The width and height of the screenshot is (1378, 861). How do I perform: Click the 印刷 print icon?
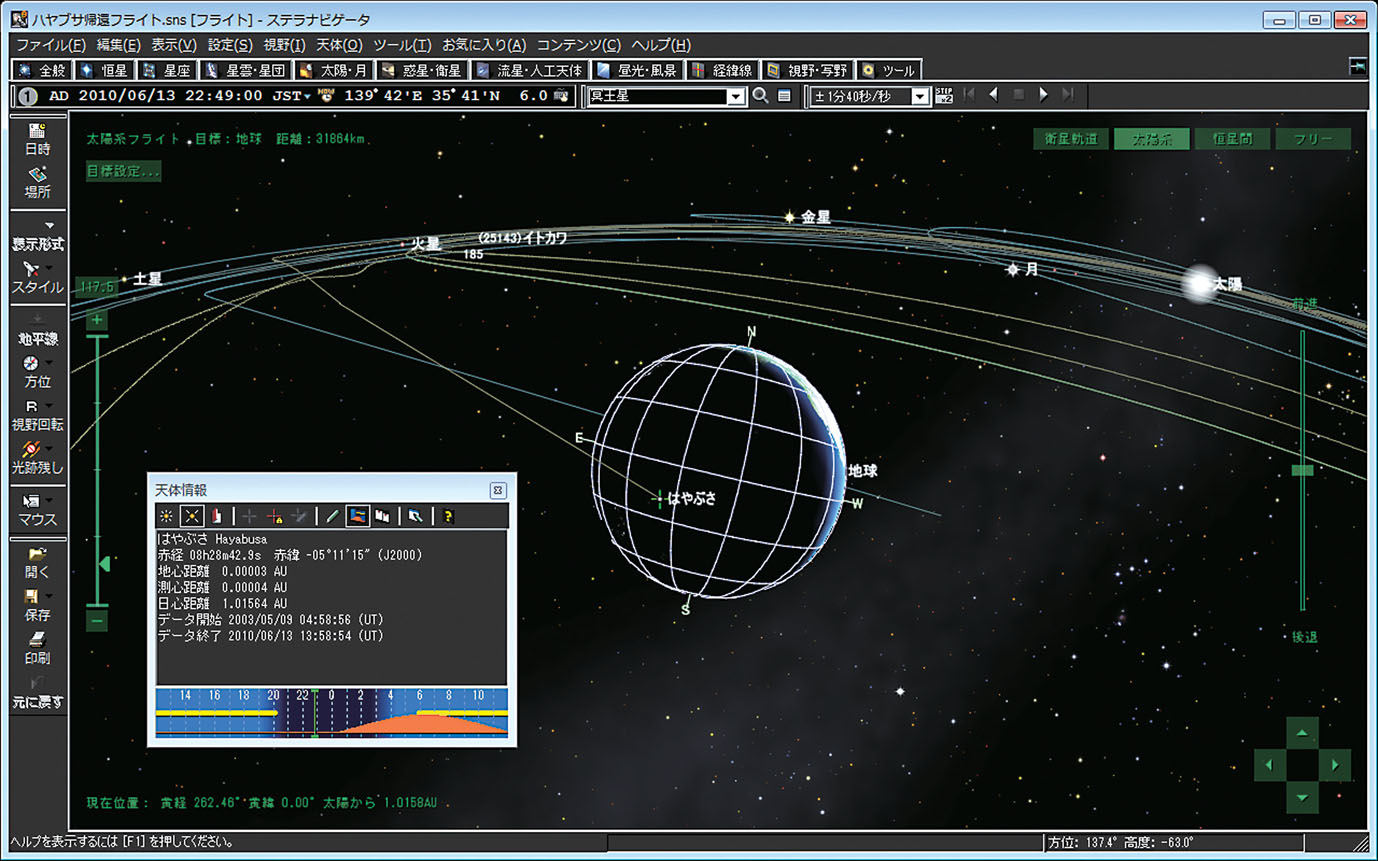point(38,640)
